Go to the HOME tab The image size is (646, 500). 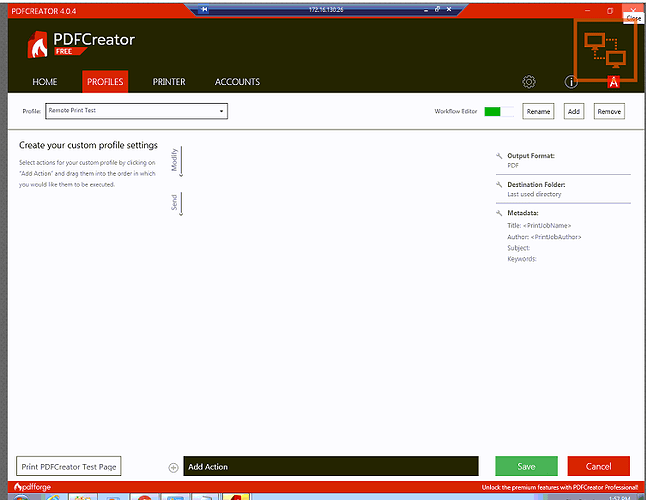[45, 82]
